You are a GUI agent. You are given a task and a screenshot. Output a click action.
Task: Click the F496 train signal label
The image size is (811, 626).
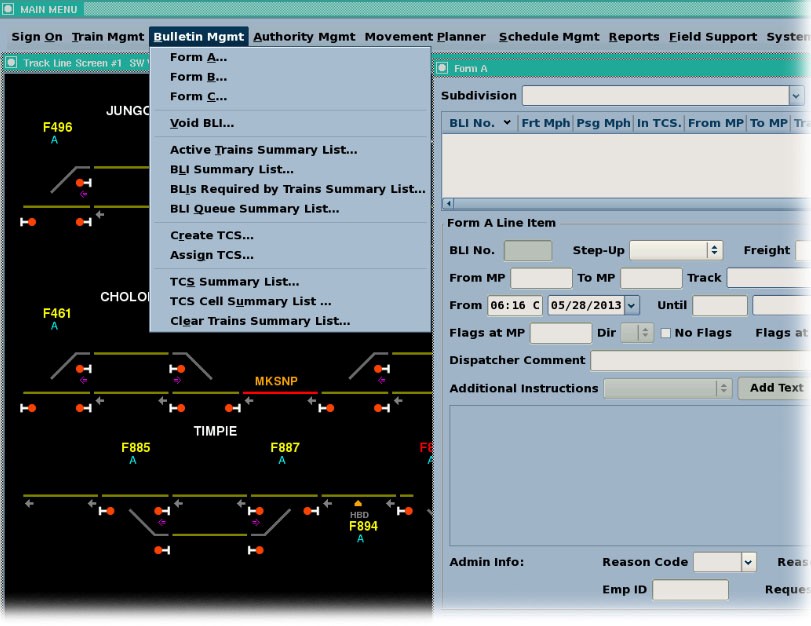[57, 127]
